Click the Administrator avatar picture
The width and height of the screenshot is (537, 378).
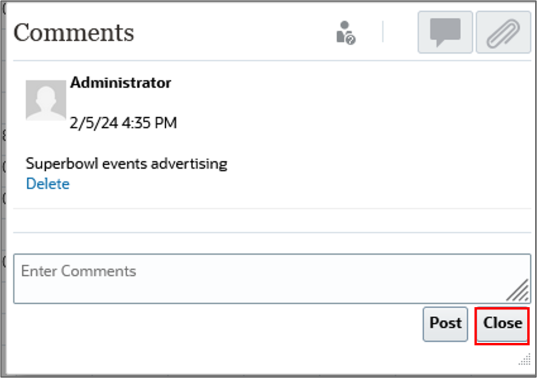[46, 100]
